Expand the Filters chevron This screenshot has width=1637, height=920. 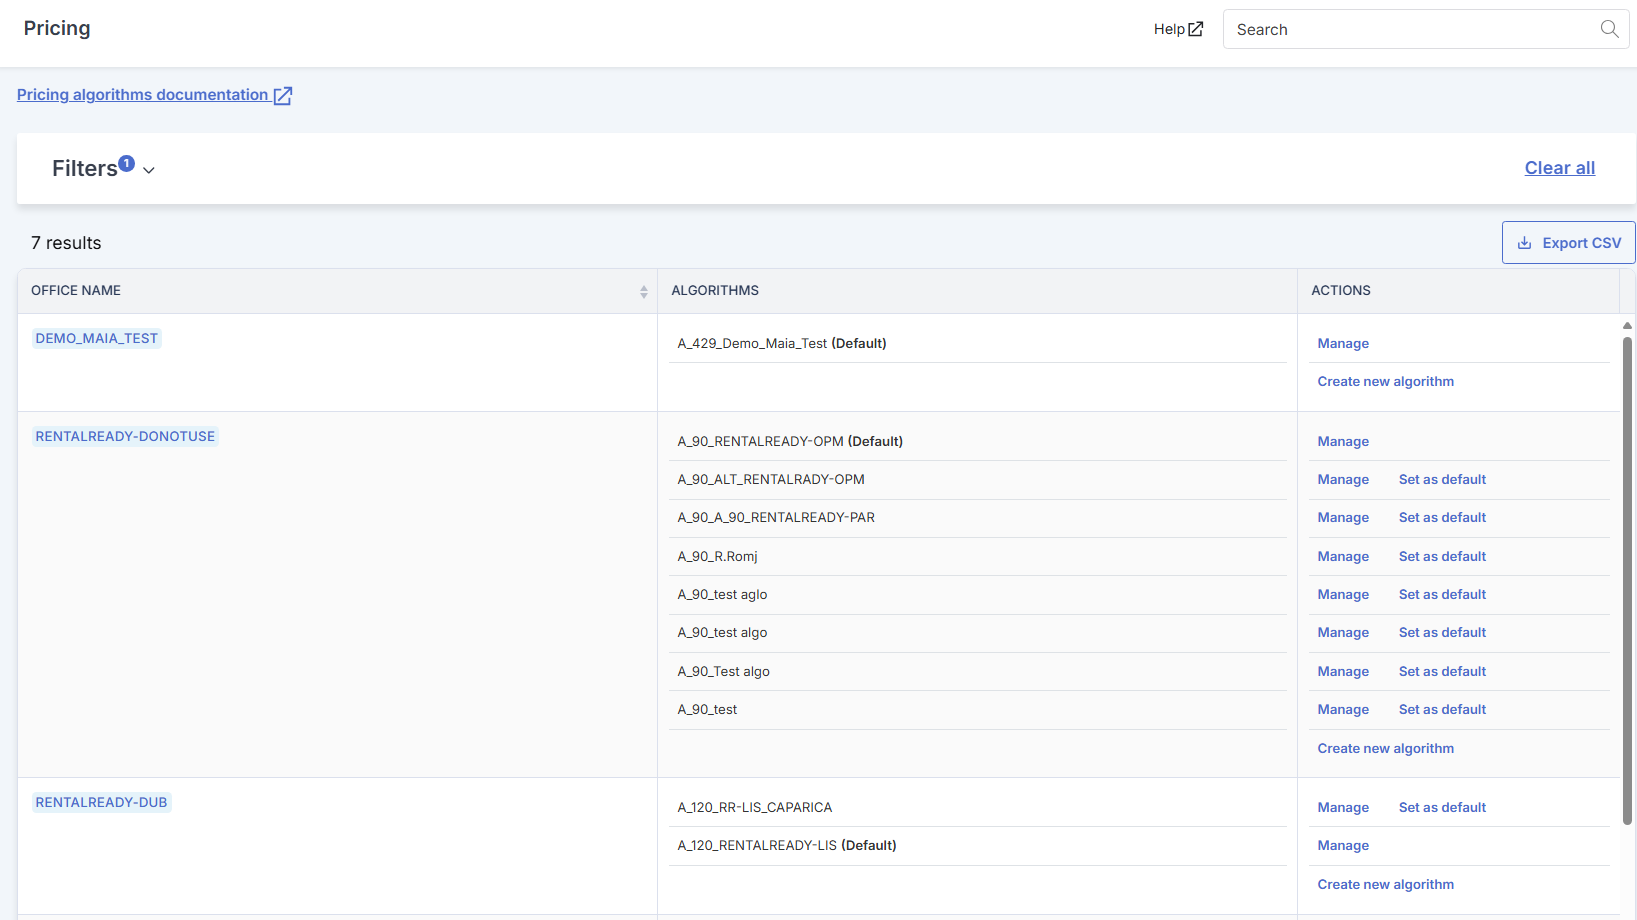tap(149, 170)
